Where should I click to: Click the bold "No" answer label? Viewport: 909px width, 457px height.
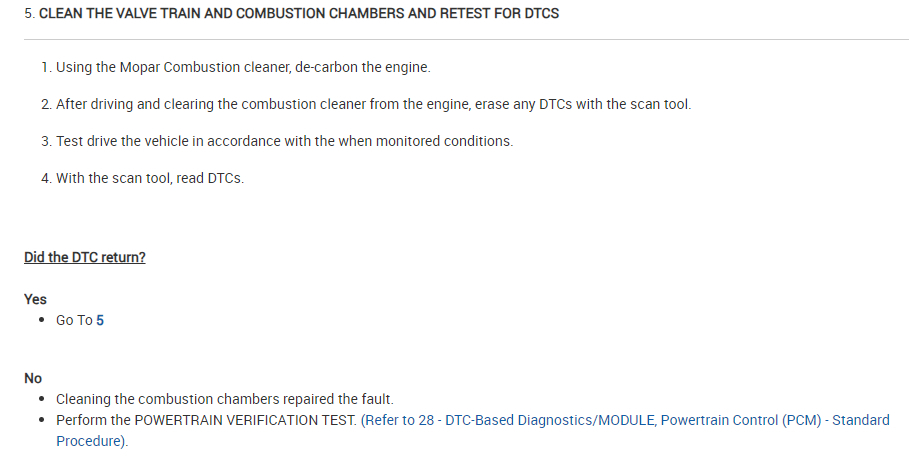tap(33, 378)
